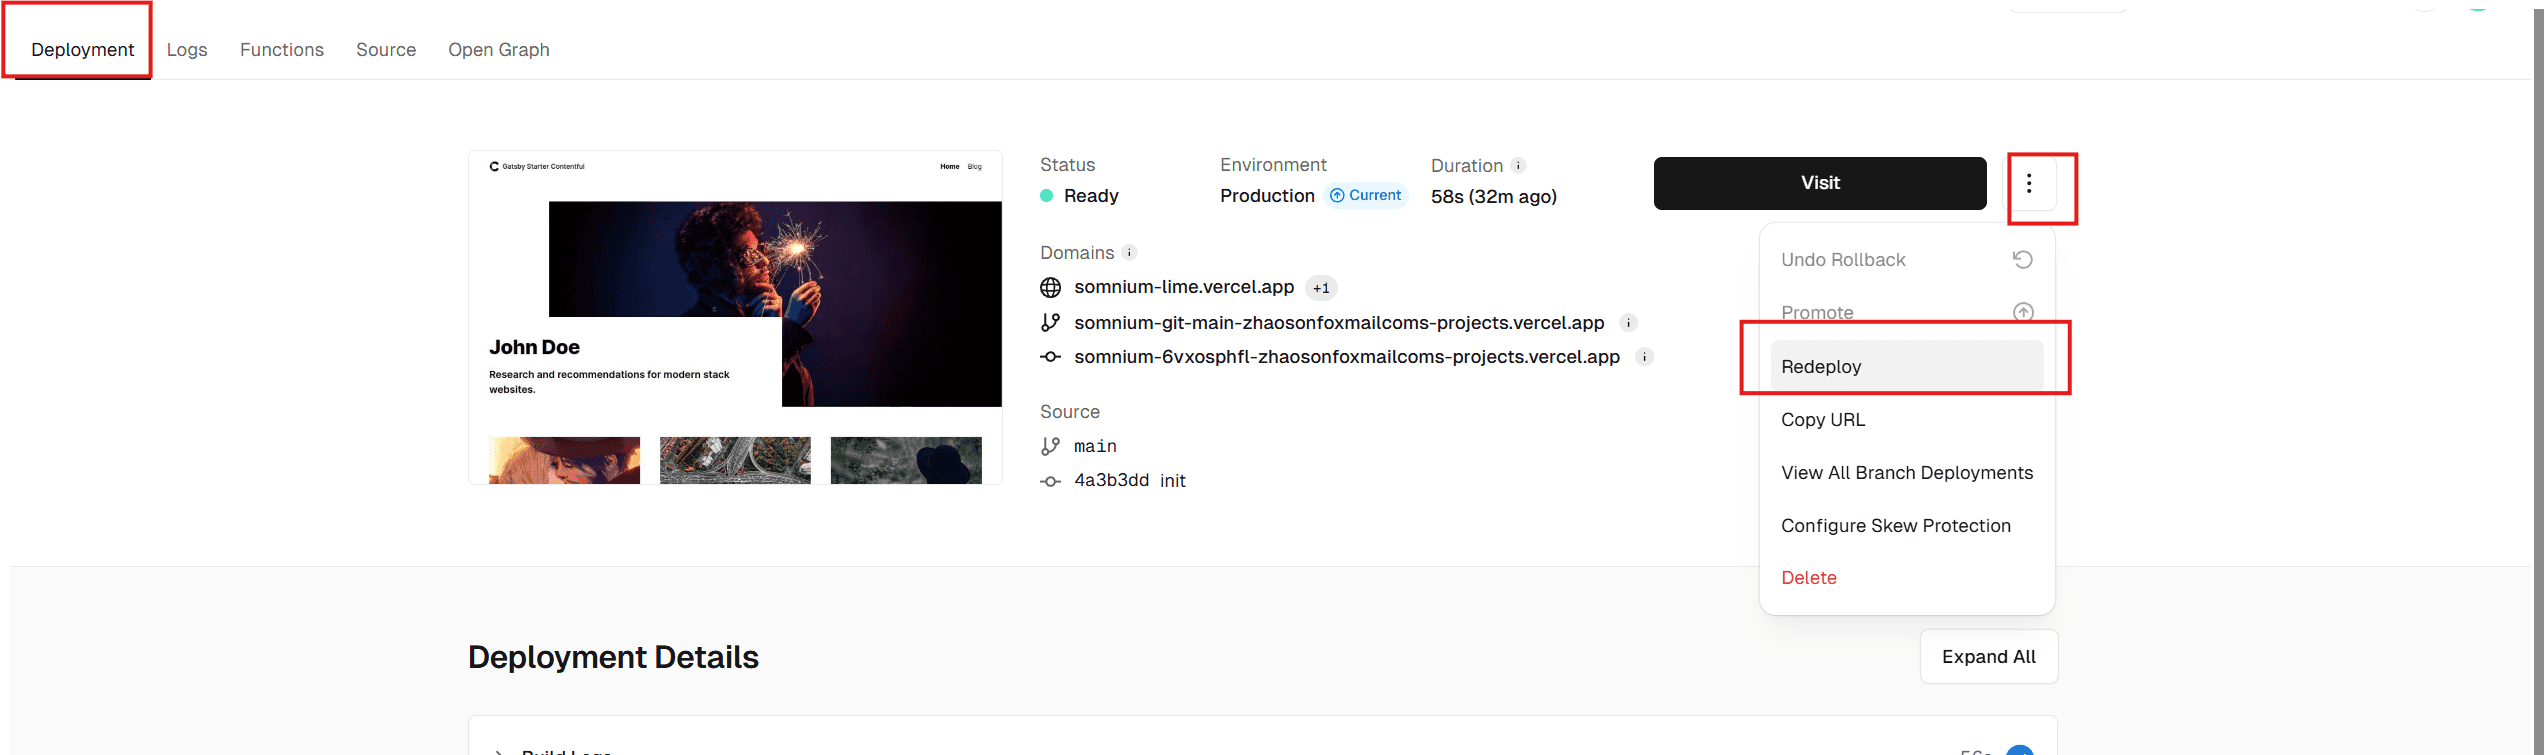
Task: Switch to the Logs tab
Action: click(x=187, y=50)
